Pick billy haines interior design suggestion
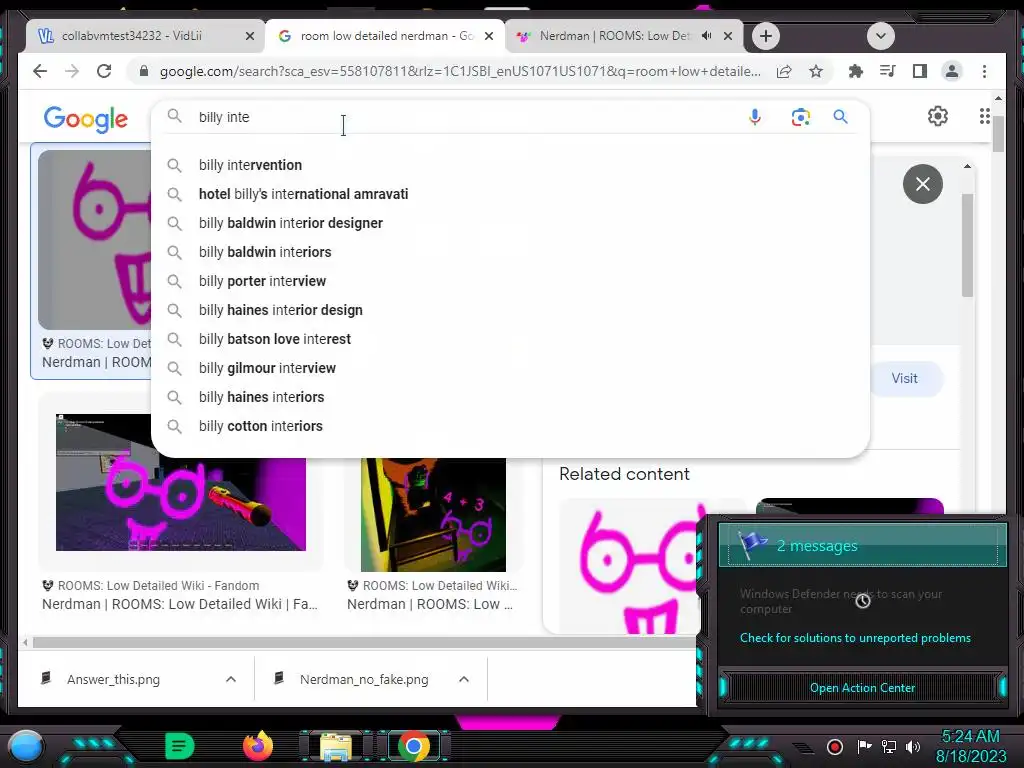The height and width of the screenshot is (768, 1024). [510, 310]
